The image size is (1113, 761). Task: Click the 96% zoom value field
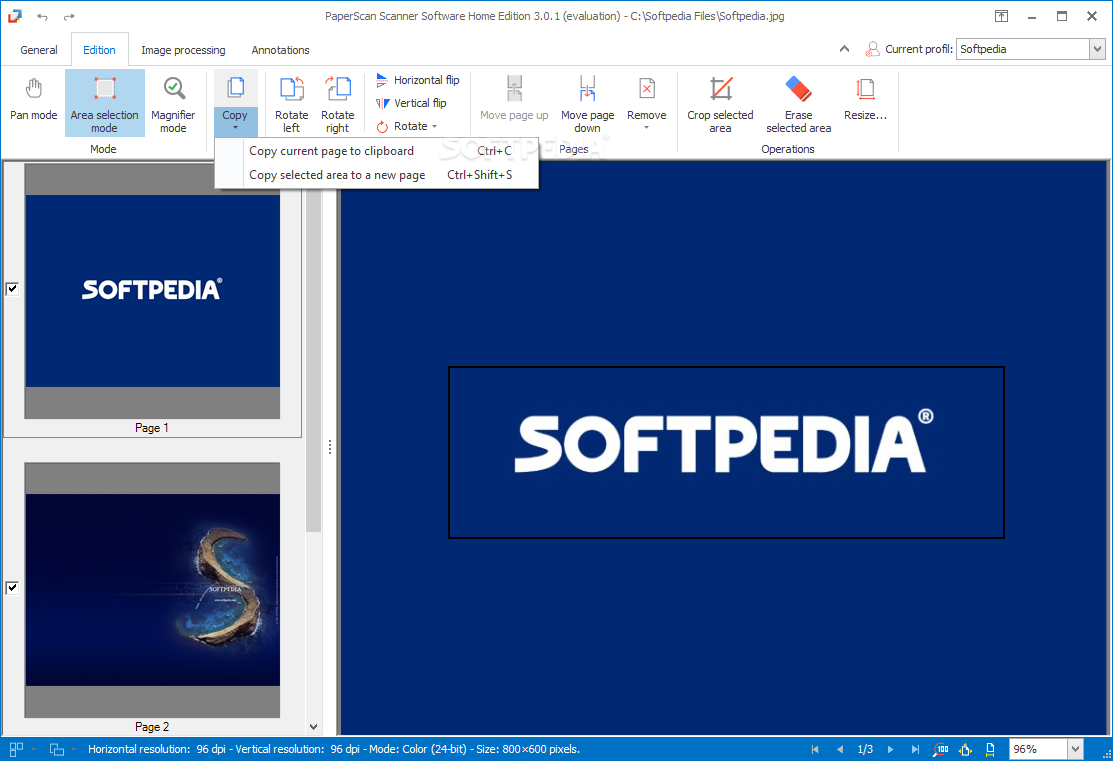pos(1038,749)
